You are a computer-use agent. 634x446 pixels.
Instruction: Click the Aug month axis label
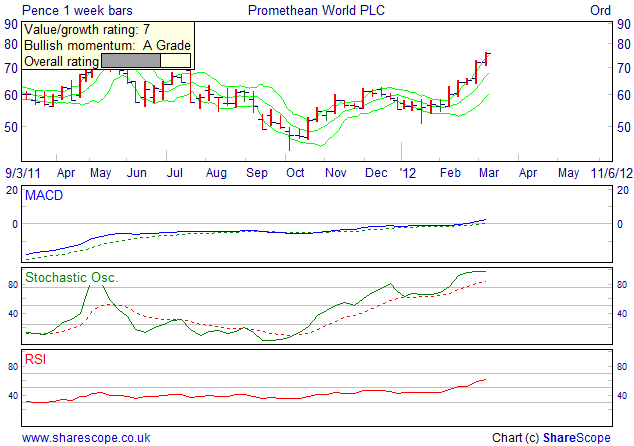pyautogui.click(x=216, y=173)
